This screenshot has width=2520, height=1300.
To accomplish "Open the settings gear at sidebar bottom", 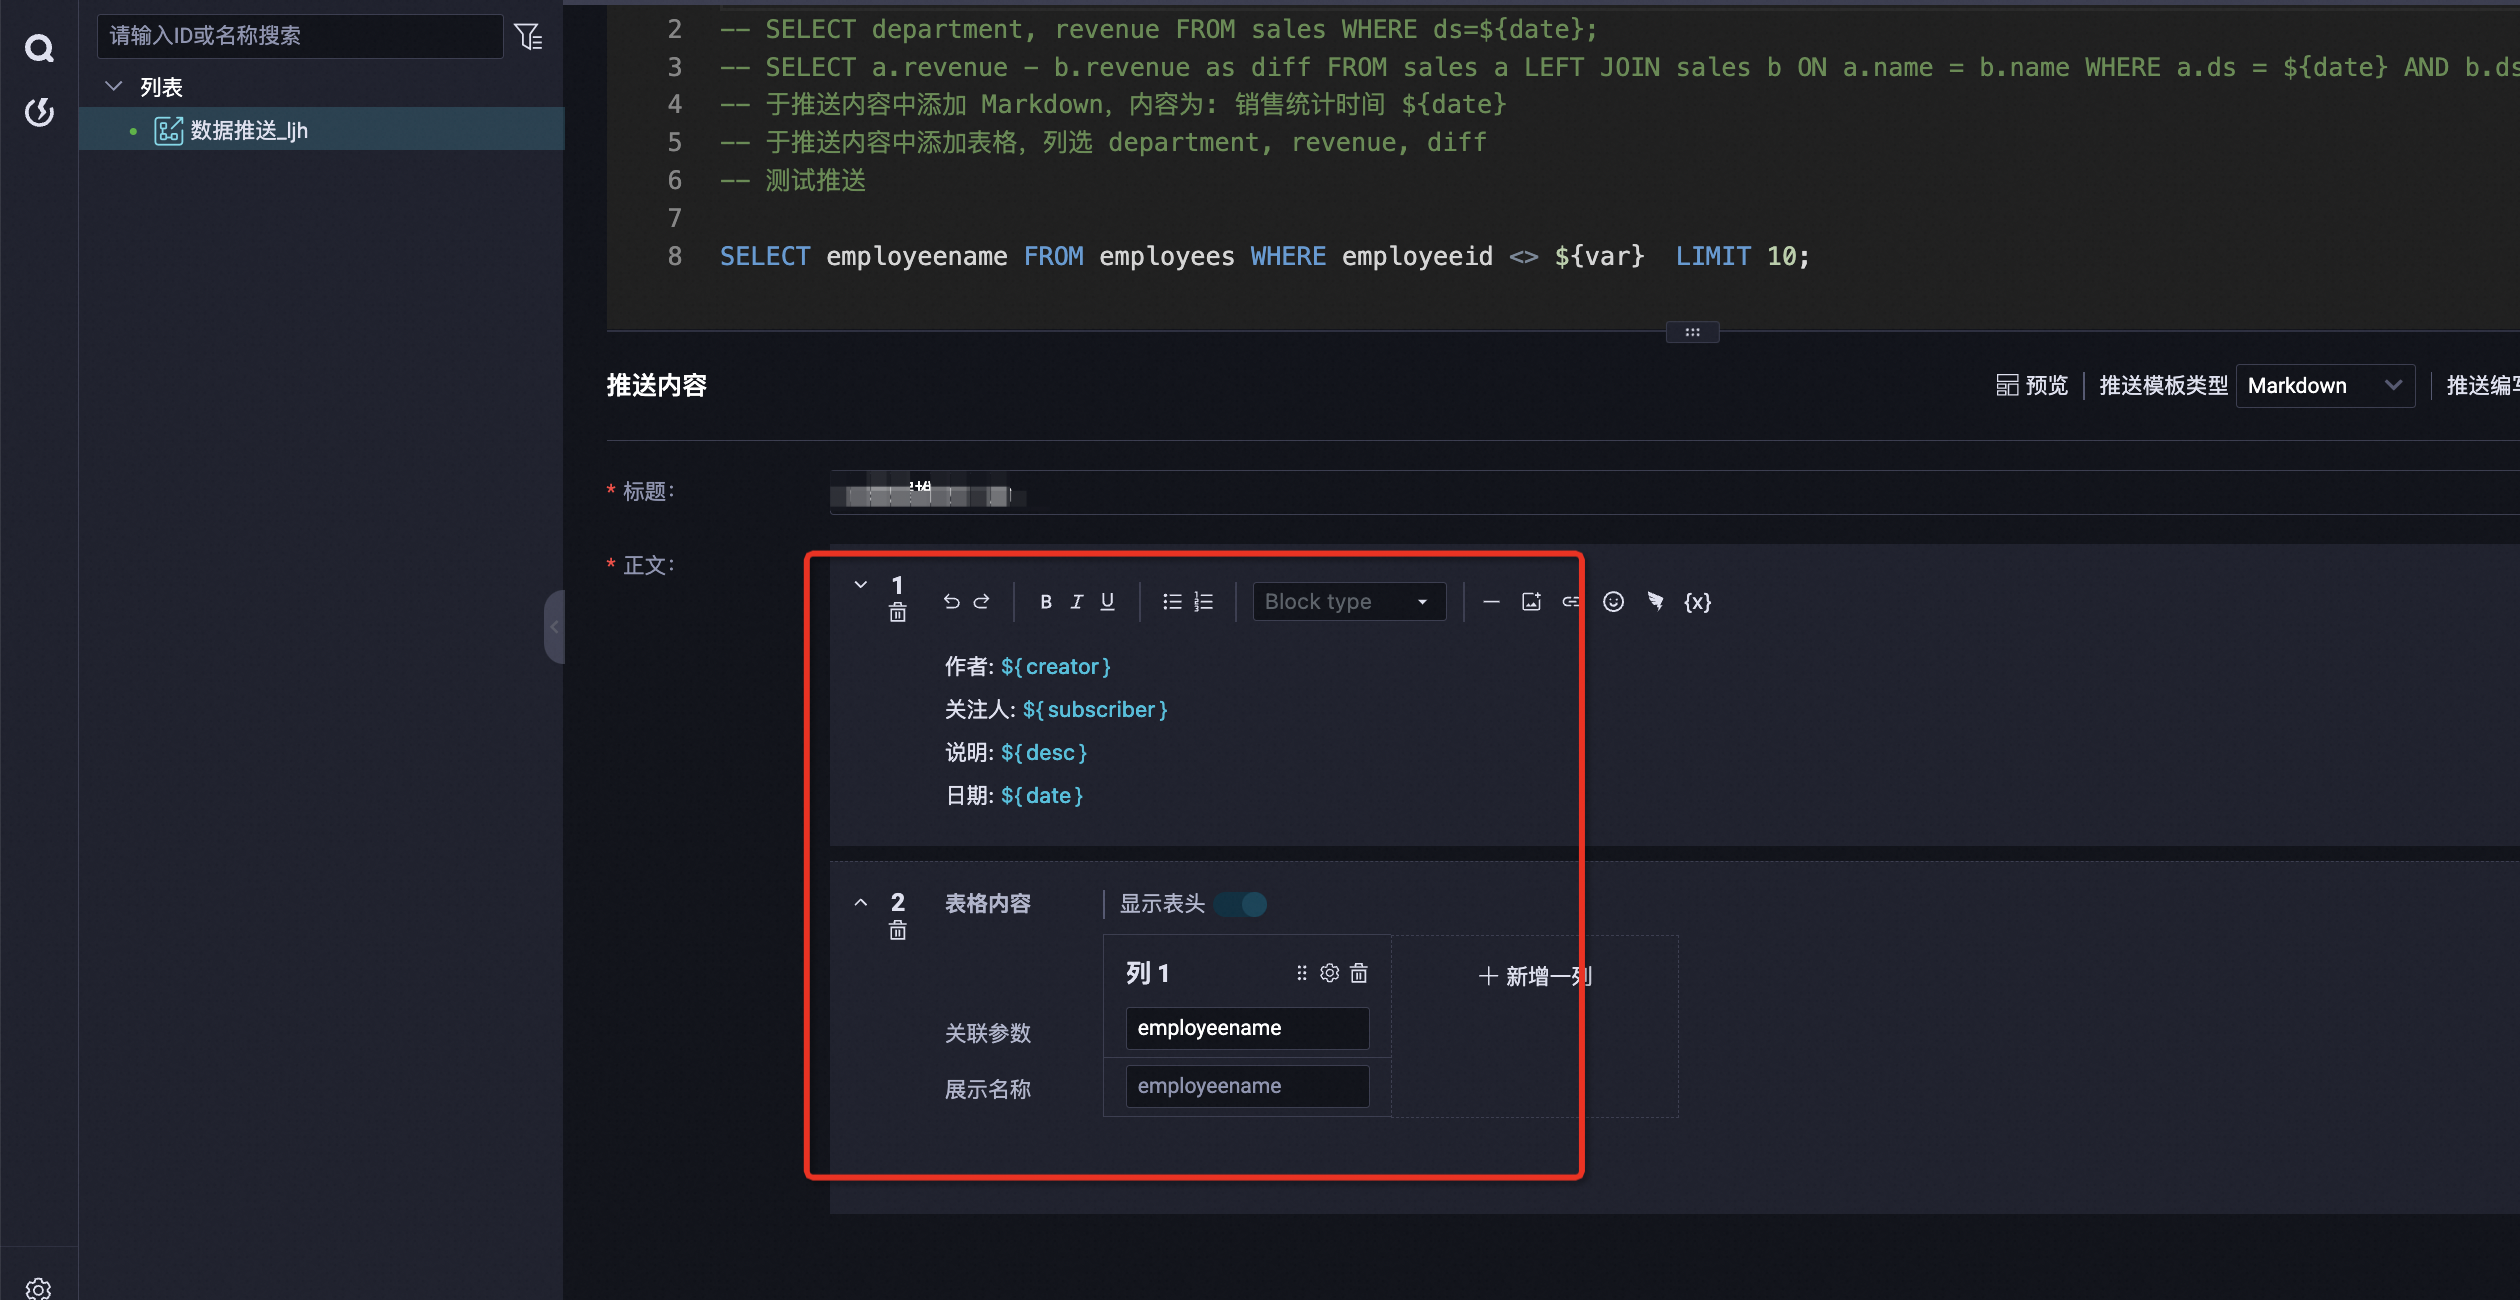I will coord(39,1289).
